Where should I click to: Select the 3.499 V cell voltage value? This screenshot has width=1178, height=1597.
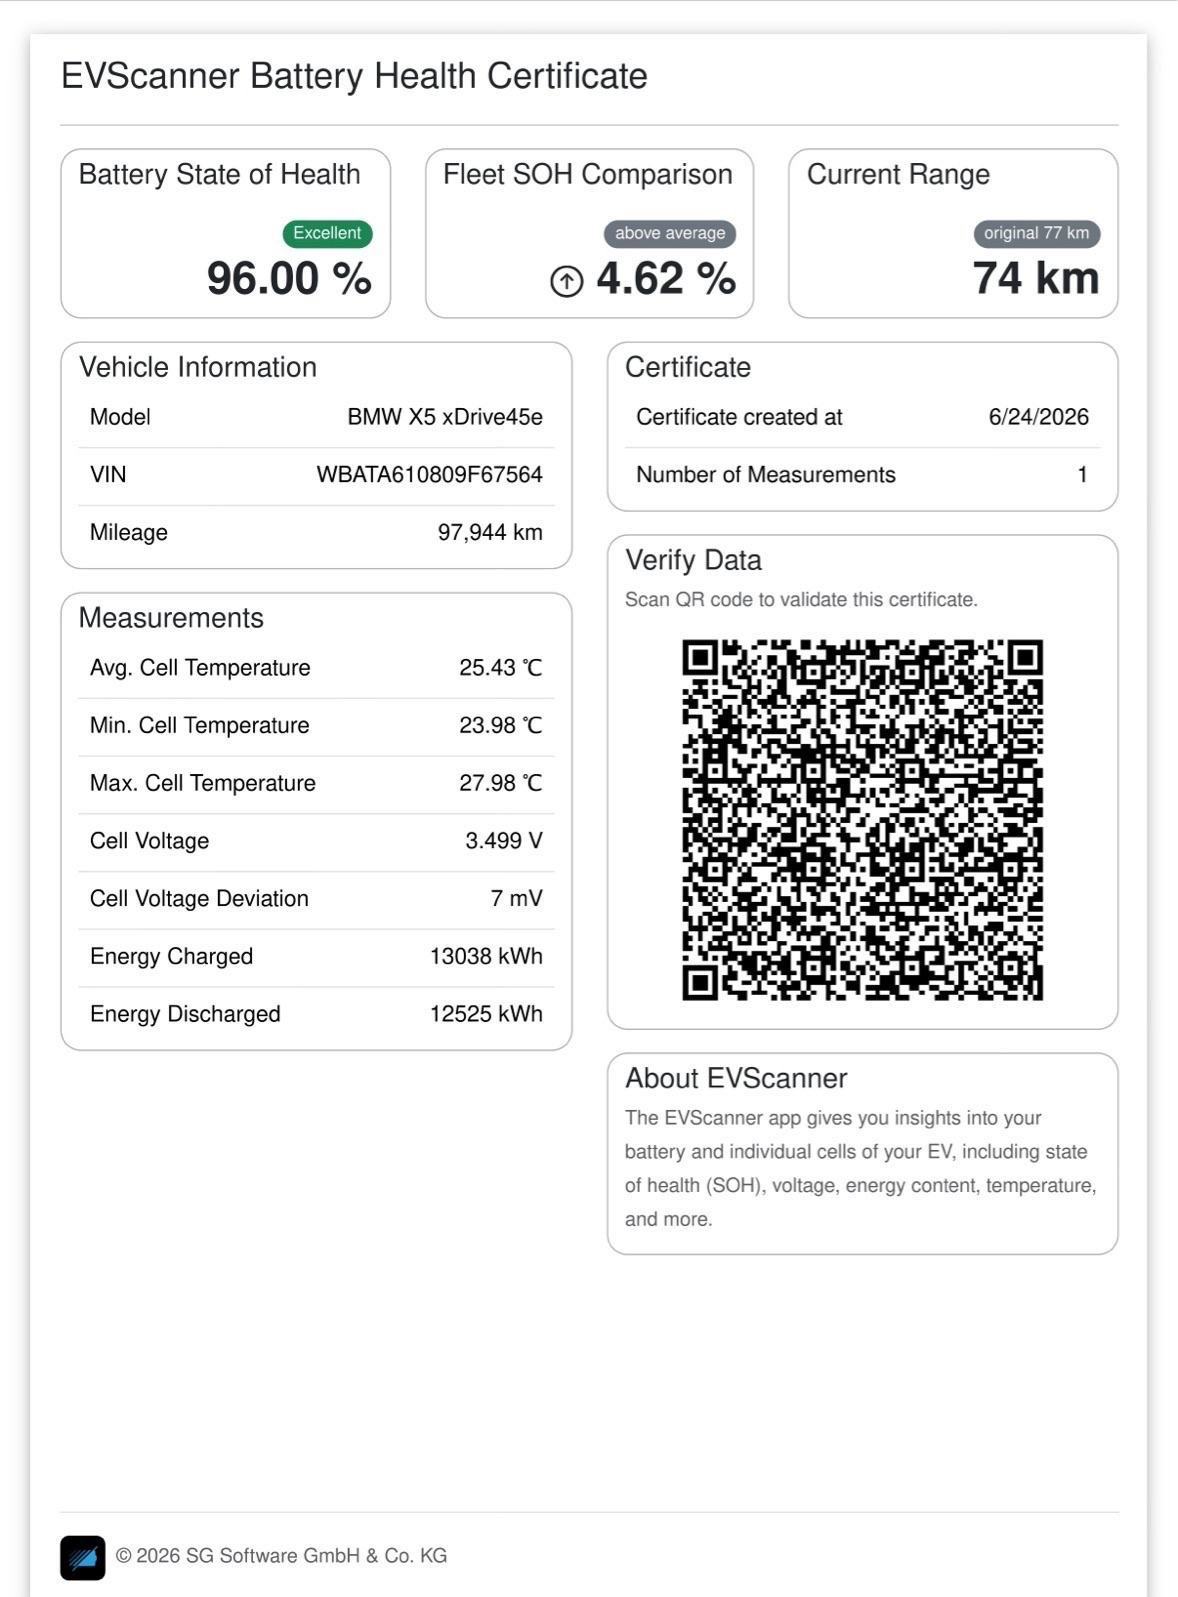tap(504, 841)
